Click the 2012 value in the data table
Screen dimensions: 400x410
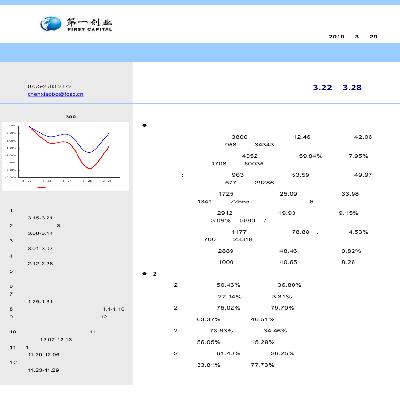pos(224,213)
